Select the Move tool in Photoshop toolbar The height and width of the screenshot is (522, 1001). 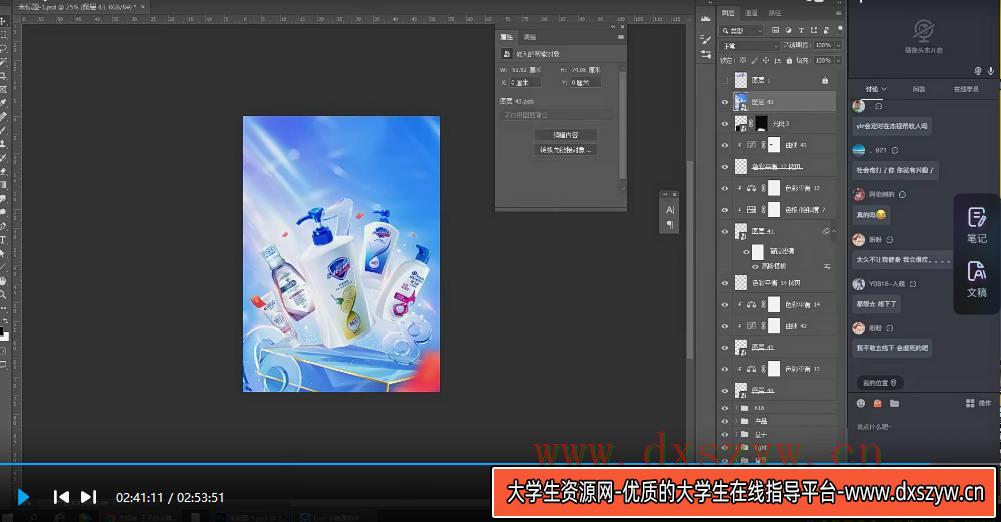pos(3,21)
